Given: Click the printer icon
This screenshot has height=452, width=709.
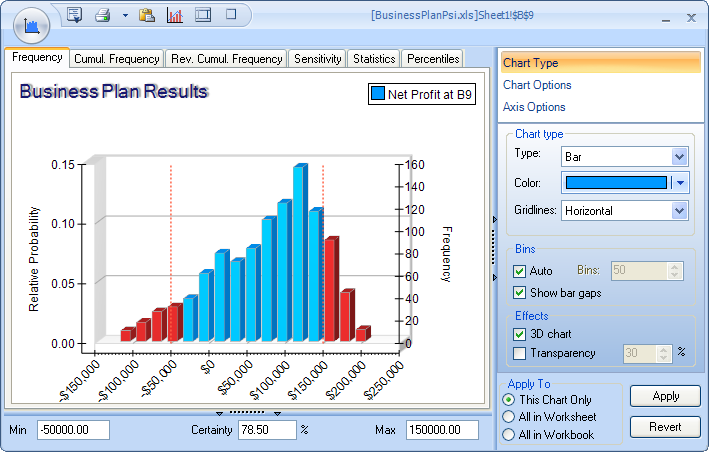Looking at the screenshot, I should tap(102, 15).
